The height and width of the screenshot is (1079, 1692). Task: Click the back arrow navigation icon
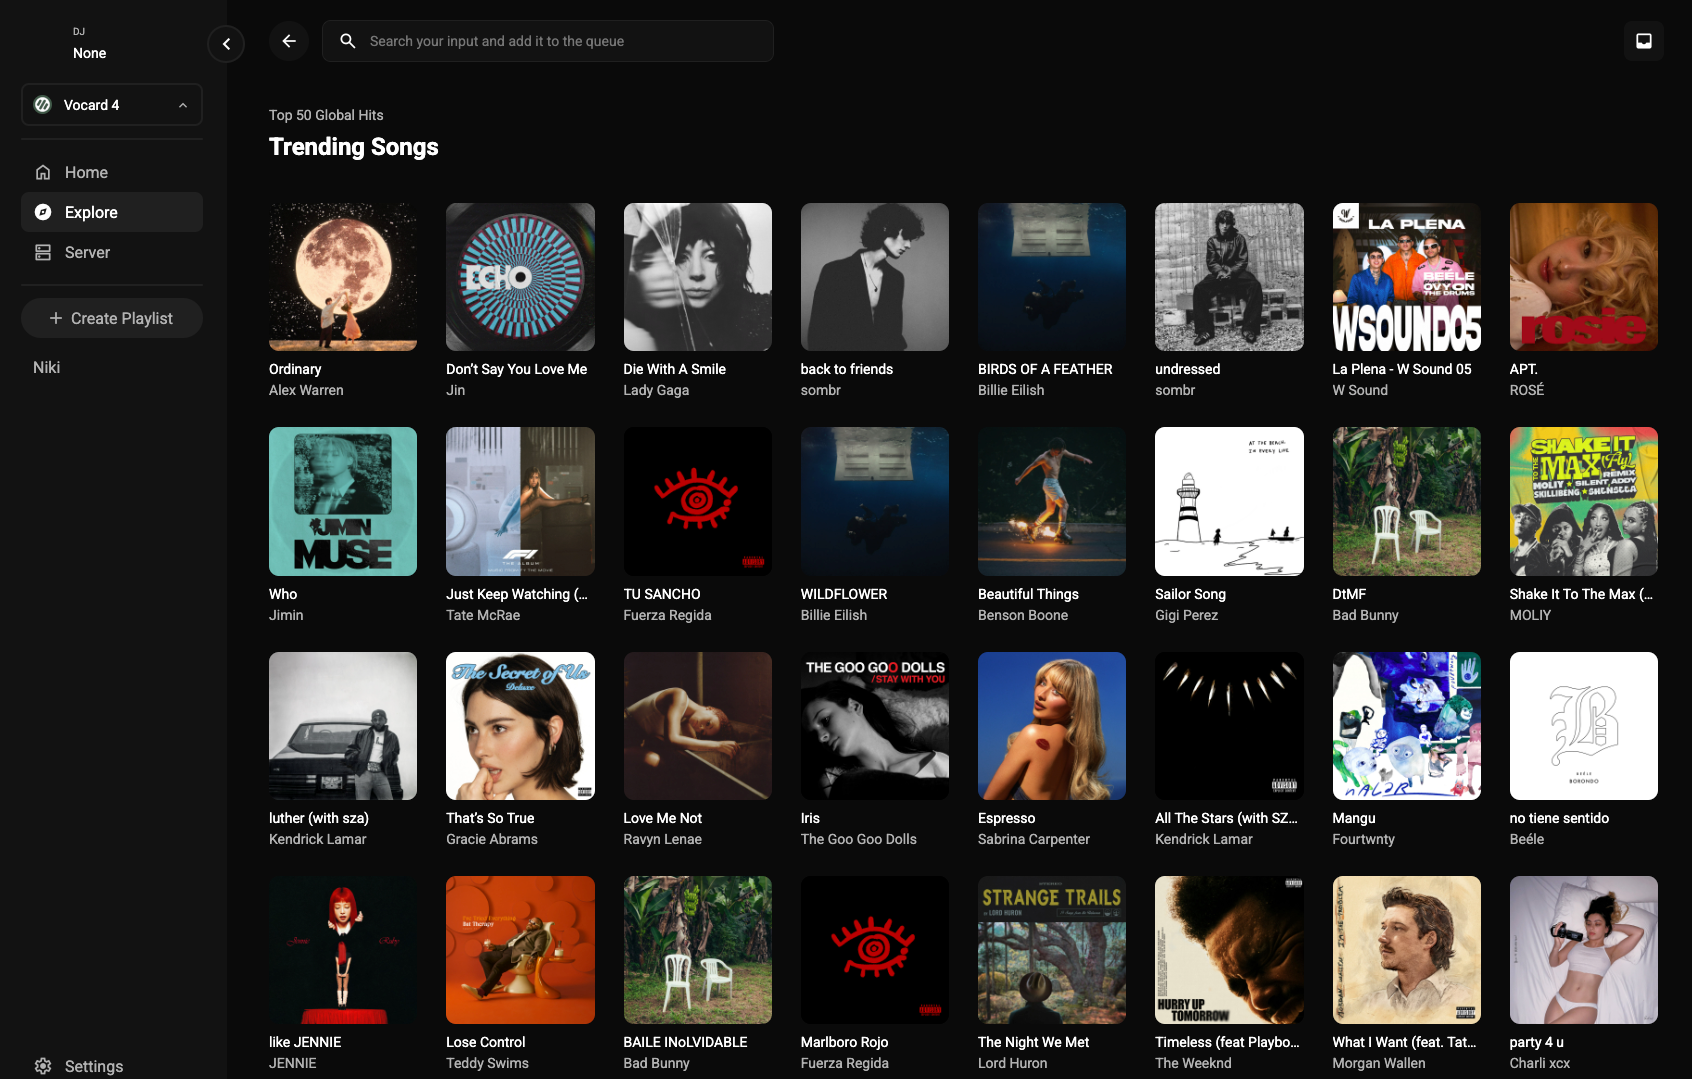coord(289,41)
